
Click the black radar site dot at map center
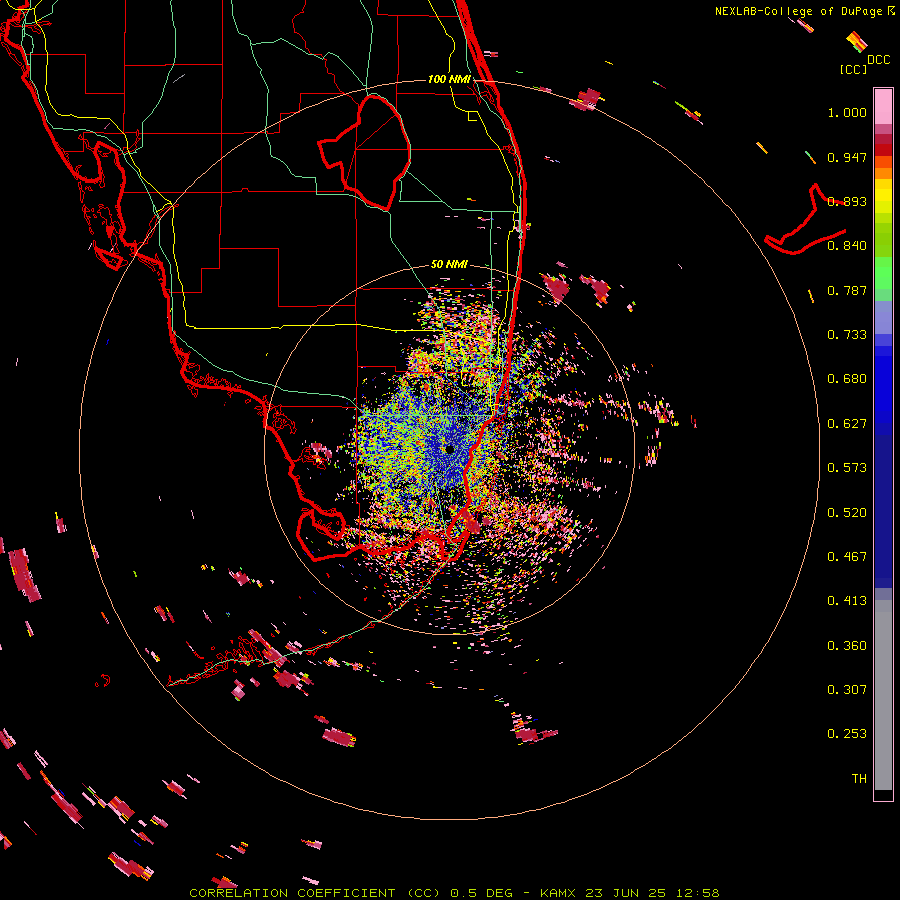click(449, 449)
